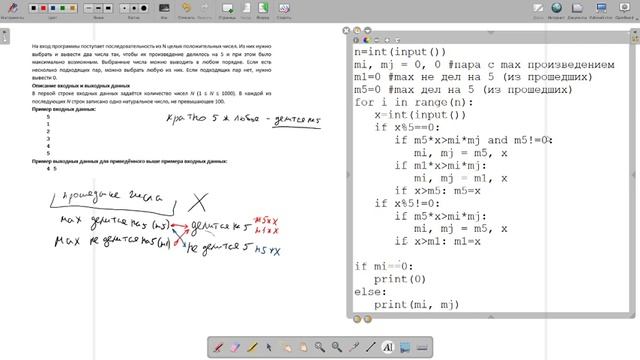Screen dimensions: 640x360
Task: Choose the thick line width
Action: [108, 8]
